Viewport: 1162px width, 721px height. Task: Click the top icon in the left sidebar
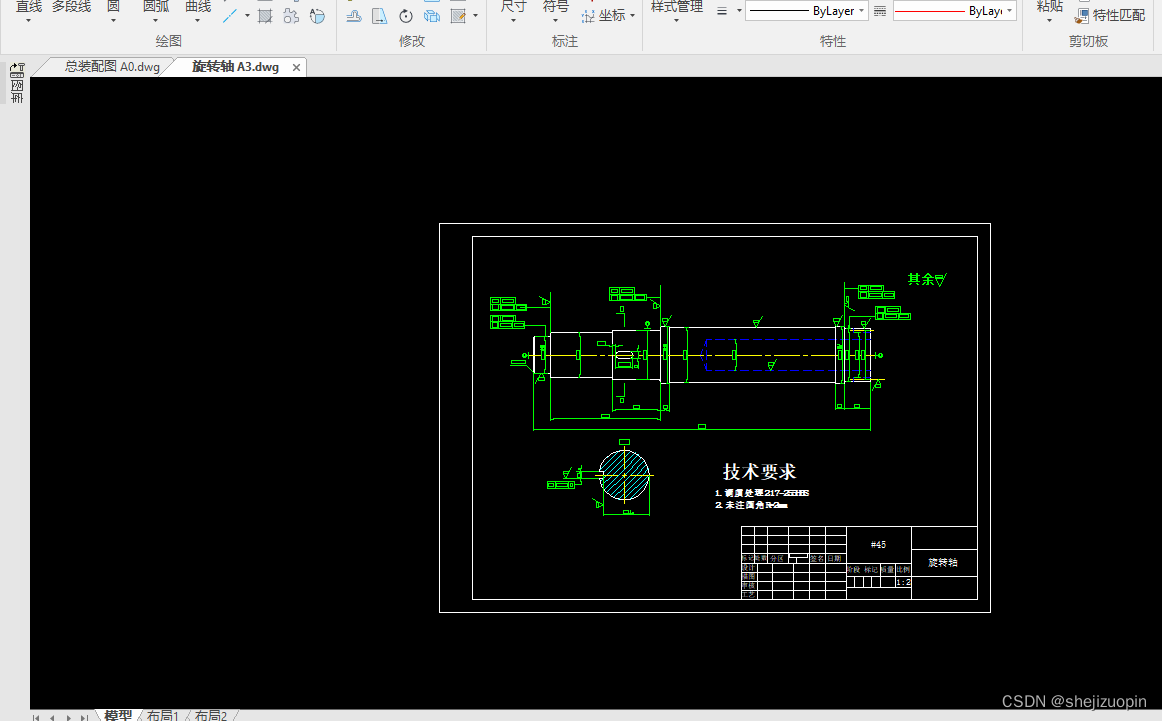coord(17,70)
